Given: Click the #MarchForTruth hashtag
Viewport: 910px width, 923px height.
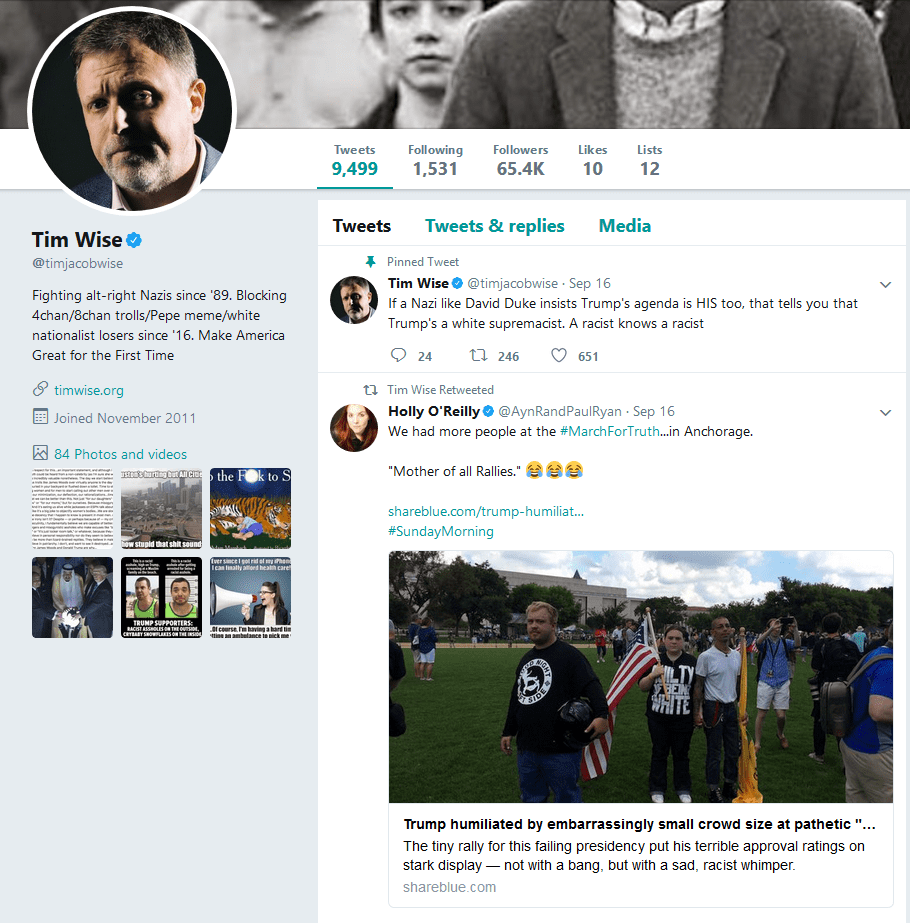Looking at the screenshot, I should (610, 431).
